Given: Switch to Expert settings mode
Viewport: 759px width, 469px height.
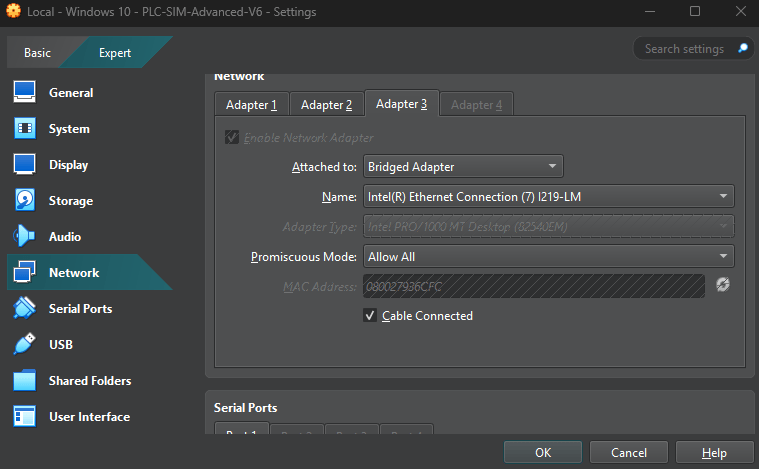Looking at the screenshot, I should pos(114,53).
